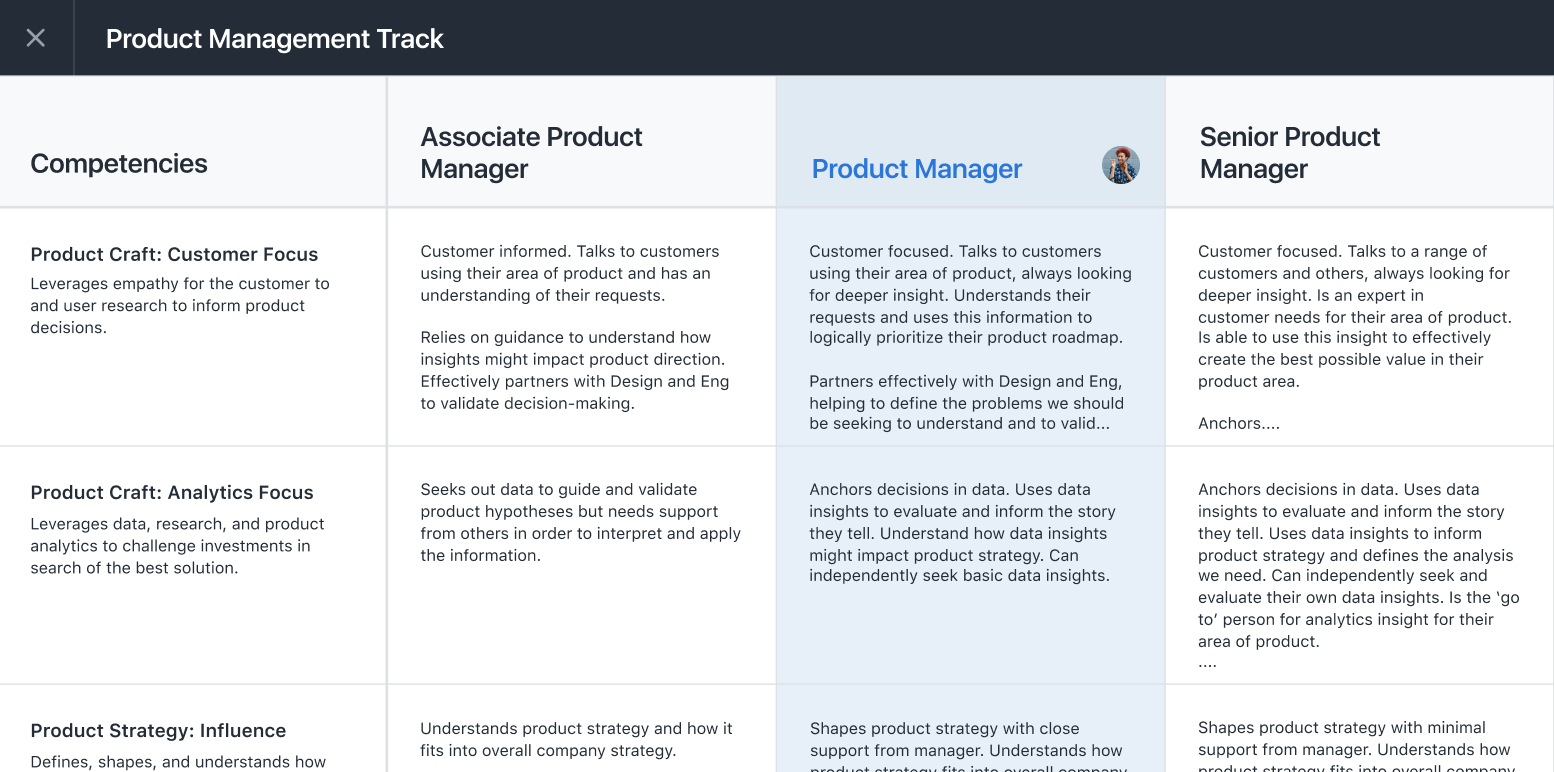Close the Product Management Track panel
1554x772 pixels.
(x=36, y=38)
